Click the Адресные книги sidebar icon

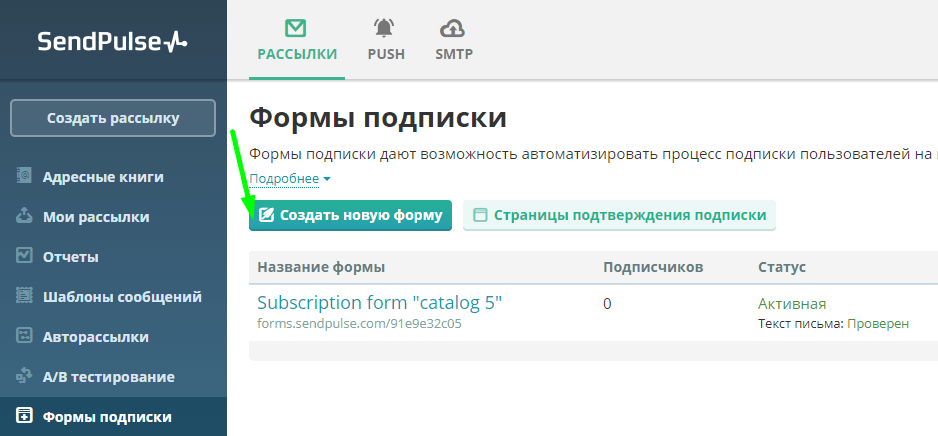[25, 177]
